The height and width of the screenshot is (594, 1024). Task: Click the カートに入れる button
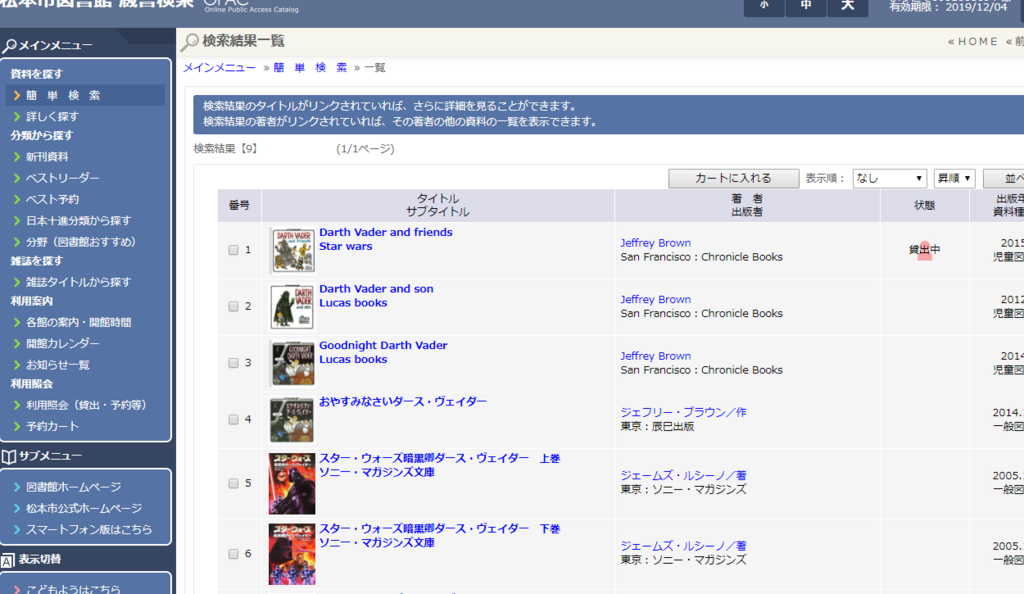pyautogui.click(x=733, y=178)
